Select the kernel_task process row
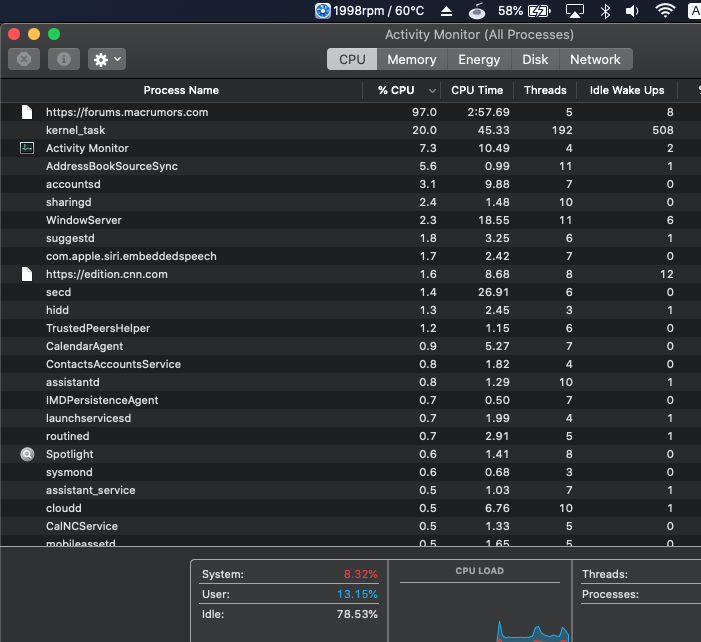 pyautogui.click(x=350, y=130)
